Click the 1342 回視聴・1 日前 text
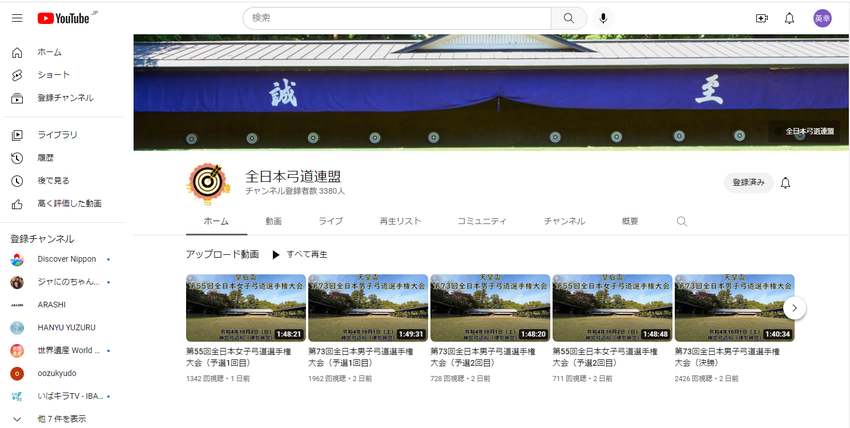 coord(218,379)
